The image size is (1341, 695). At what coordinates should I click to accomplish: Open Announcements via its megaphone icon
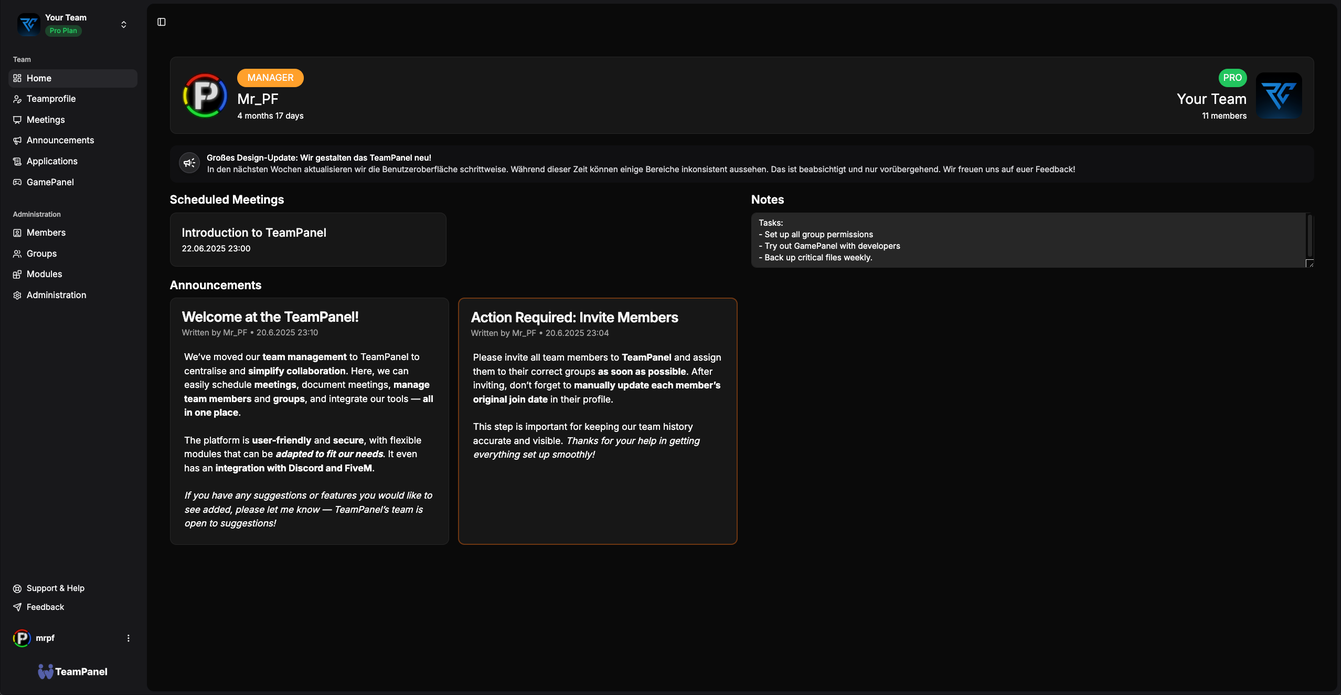click(17, 140)
